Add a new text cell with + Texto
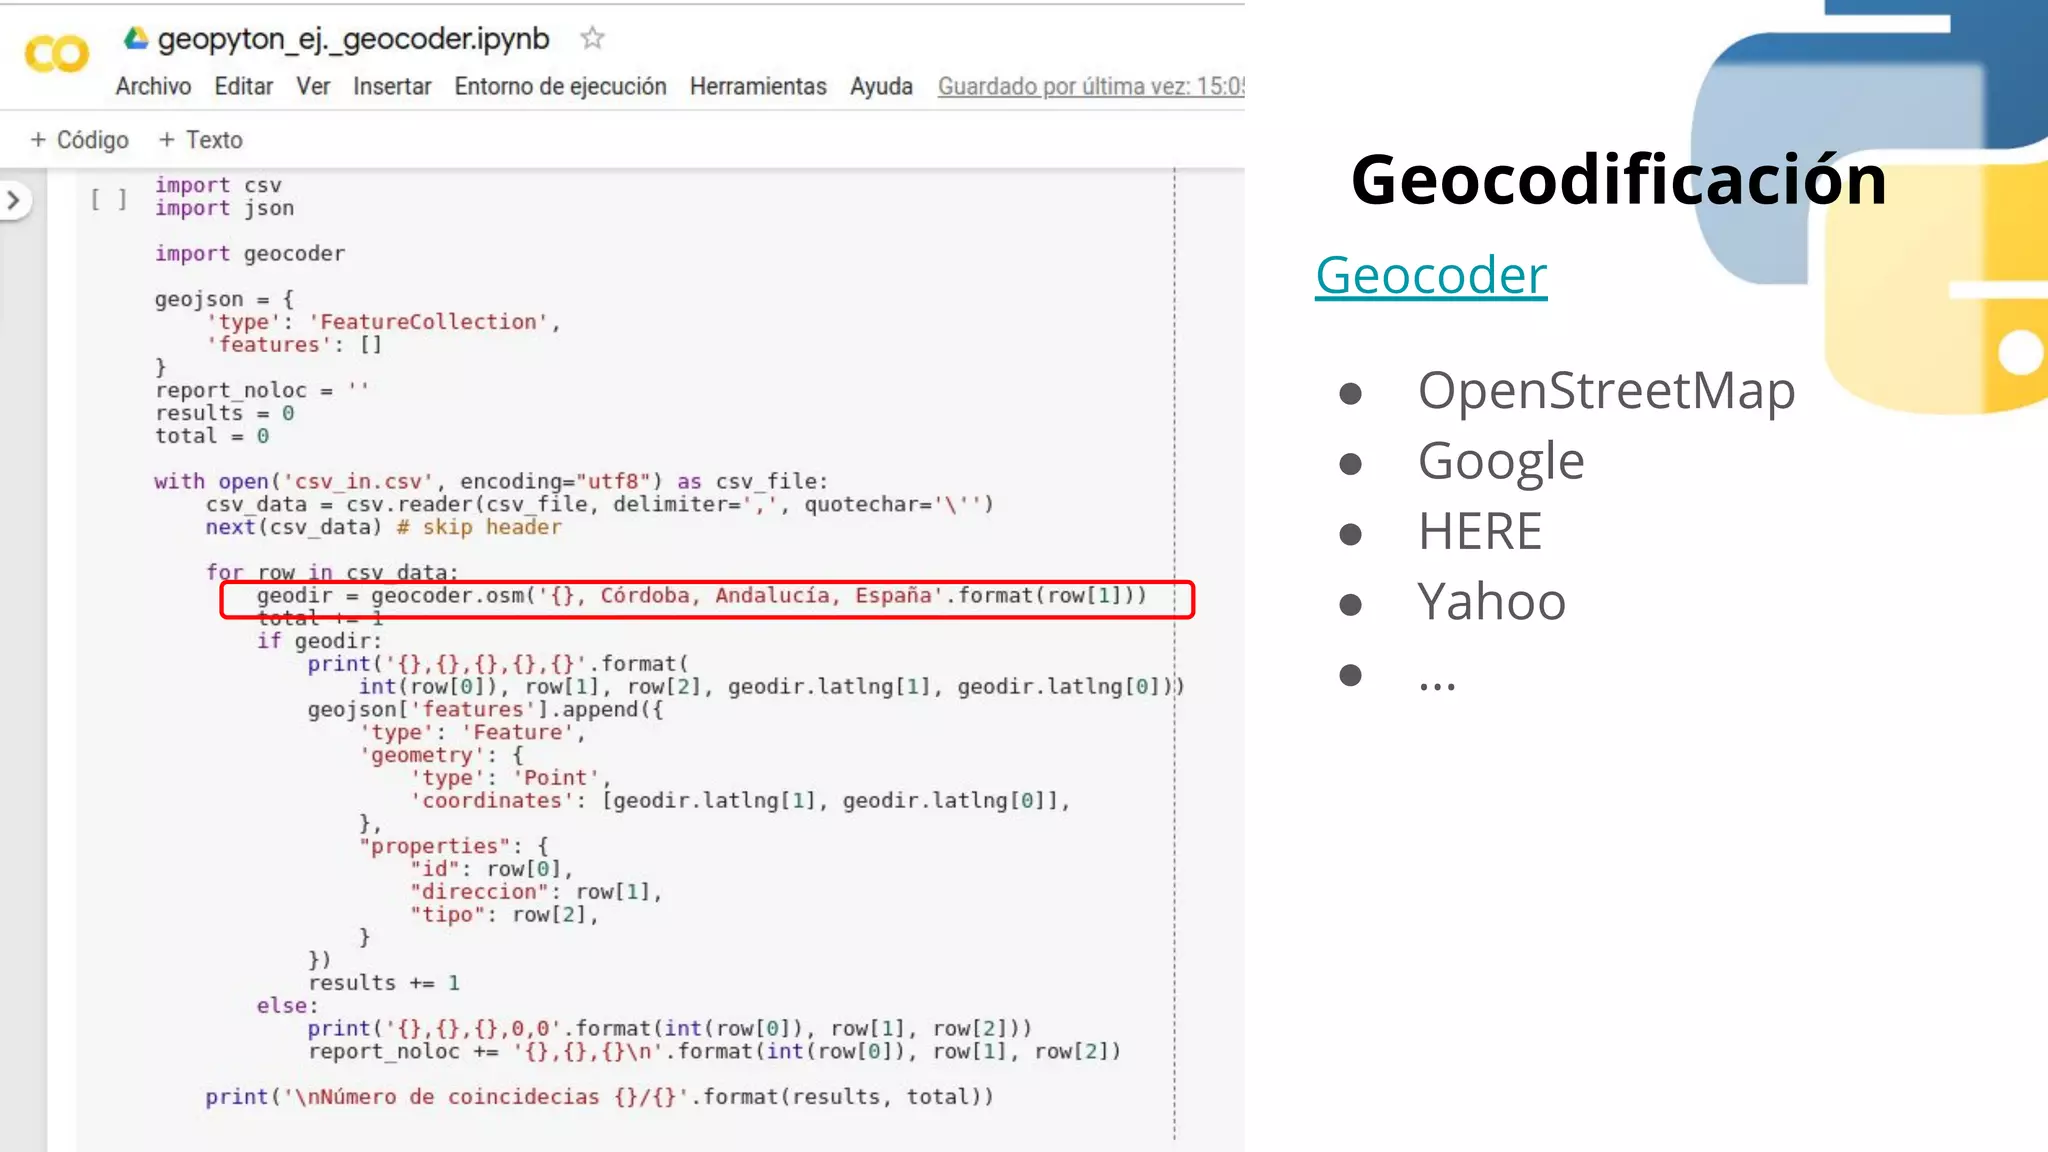This screenshot has height=1152, width=2048. (201, 140)
